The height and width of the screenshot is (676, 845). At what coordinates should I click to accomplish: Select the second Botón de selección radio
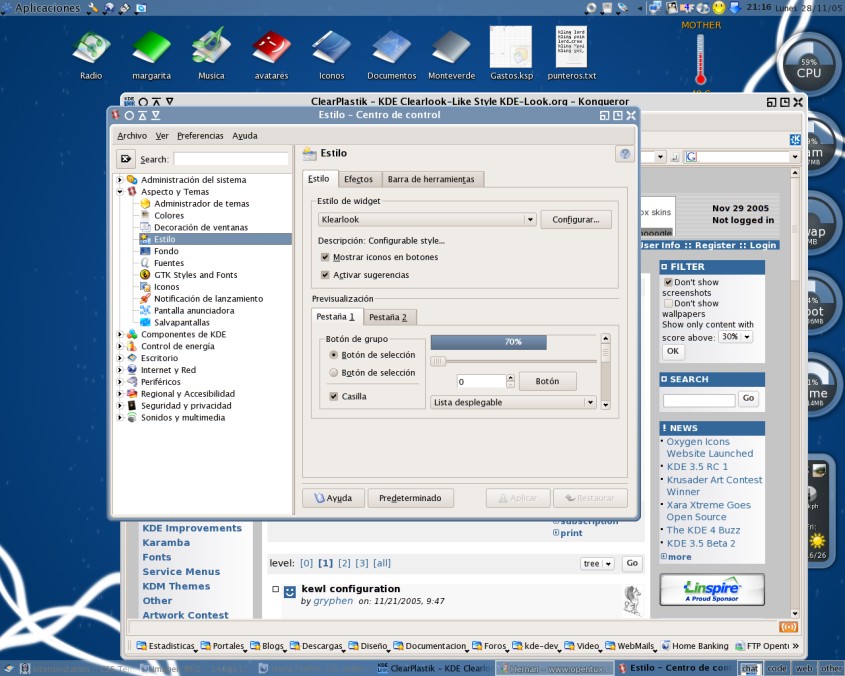tap(334, 373)
